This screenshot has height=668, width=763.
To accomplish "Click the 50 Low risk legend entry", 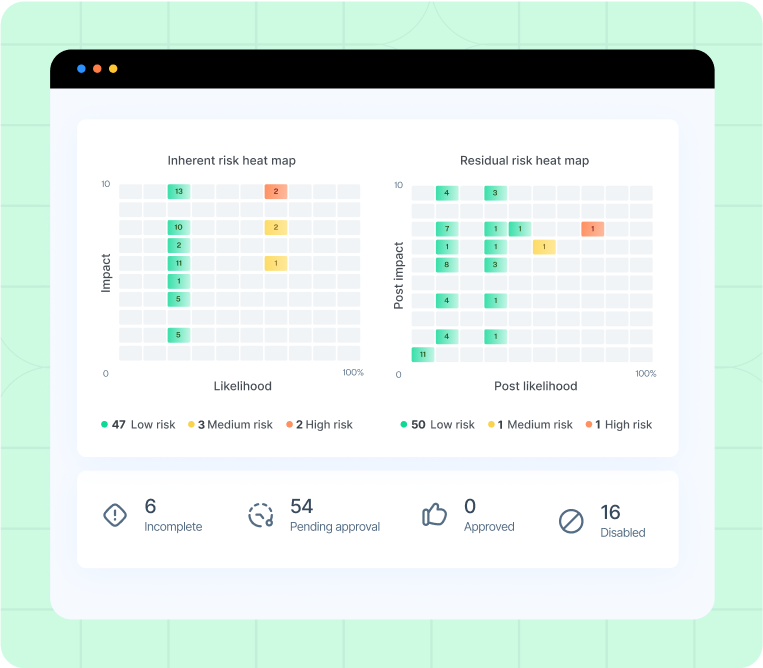I will (437, 424).
